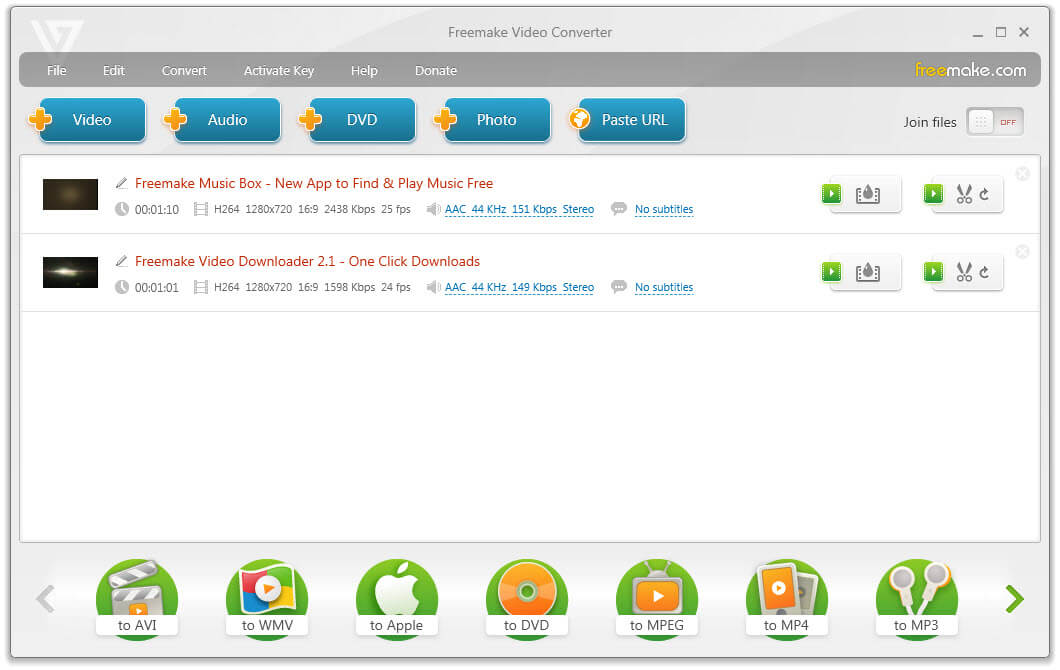1060x670 pixels.
Task: Click the 1598 Kbps video info text
Action: coord(350,287)
